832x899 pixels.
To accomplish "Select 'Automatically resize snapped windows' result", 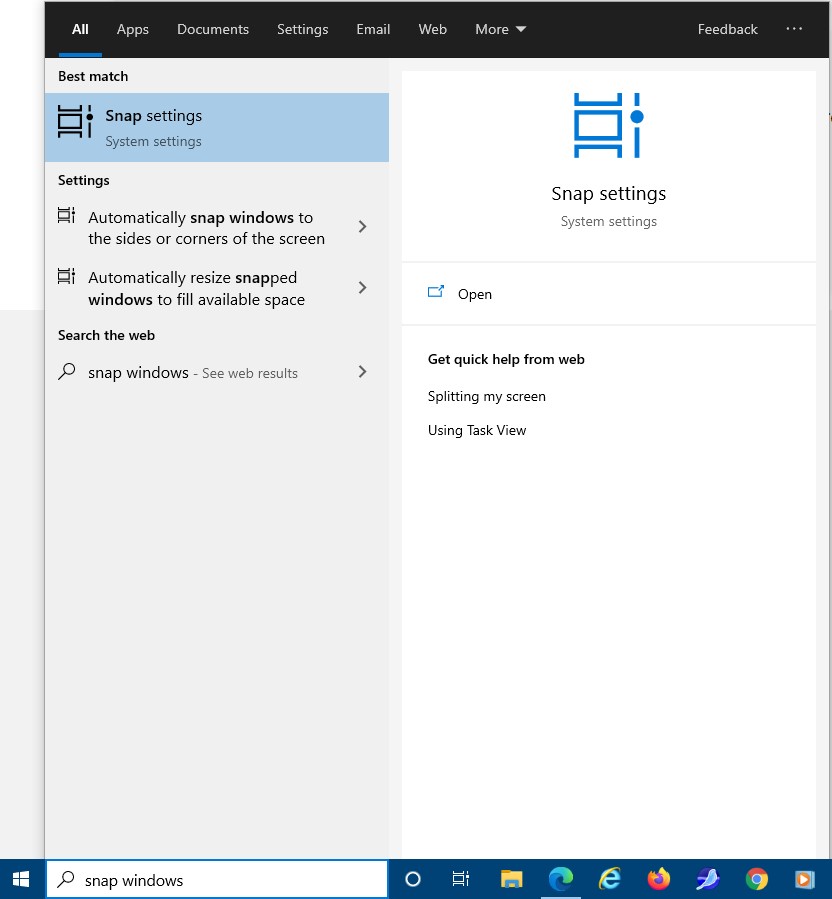I will point(217,288).
